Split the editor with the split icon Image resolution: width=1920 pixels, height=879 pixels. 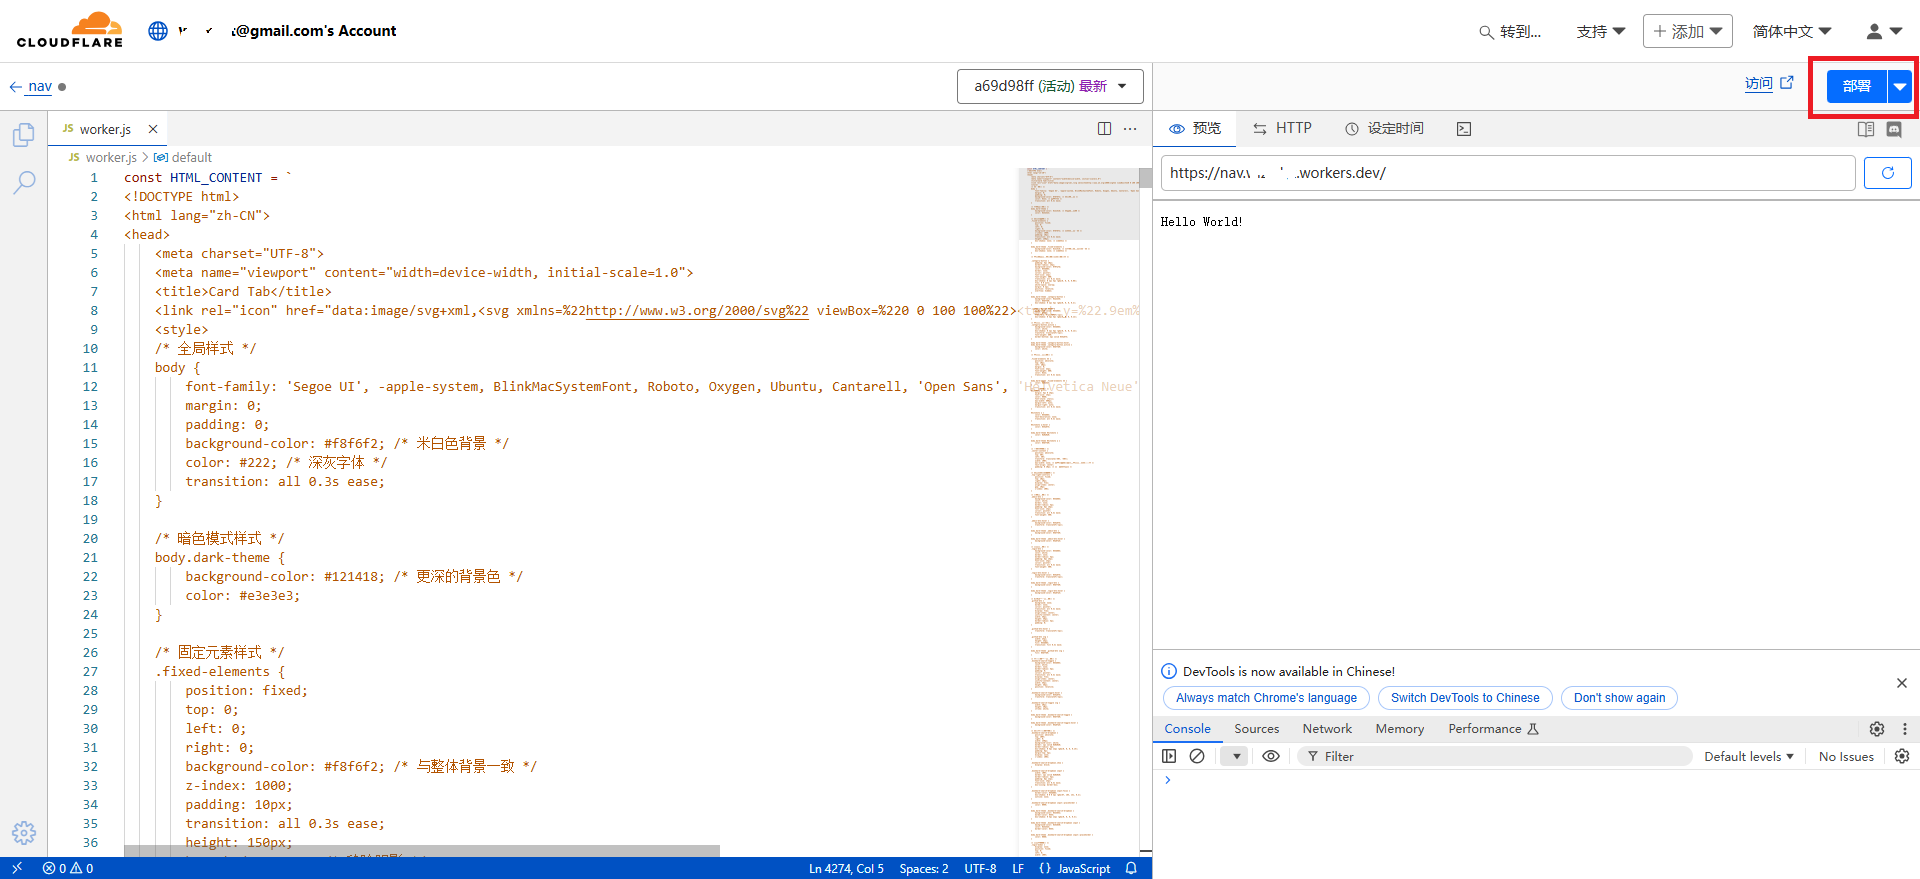point(1104,129)
